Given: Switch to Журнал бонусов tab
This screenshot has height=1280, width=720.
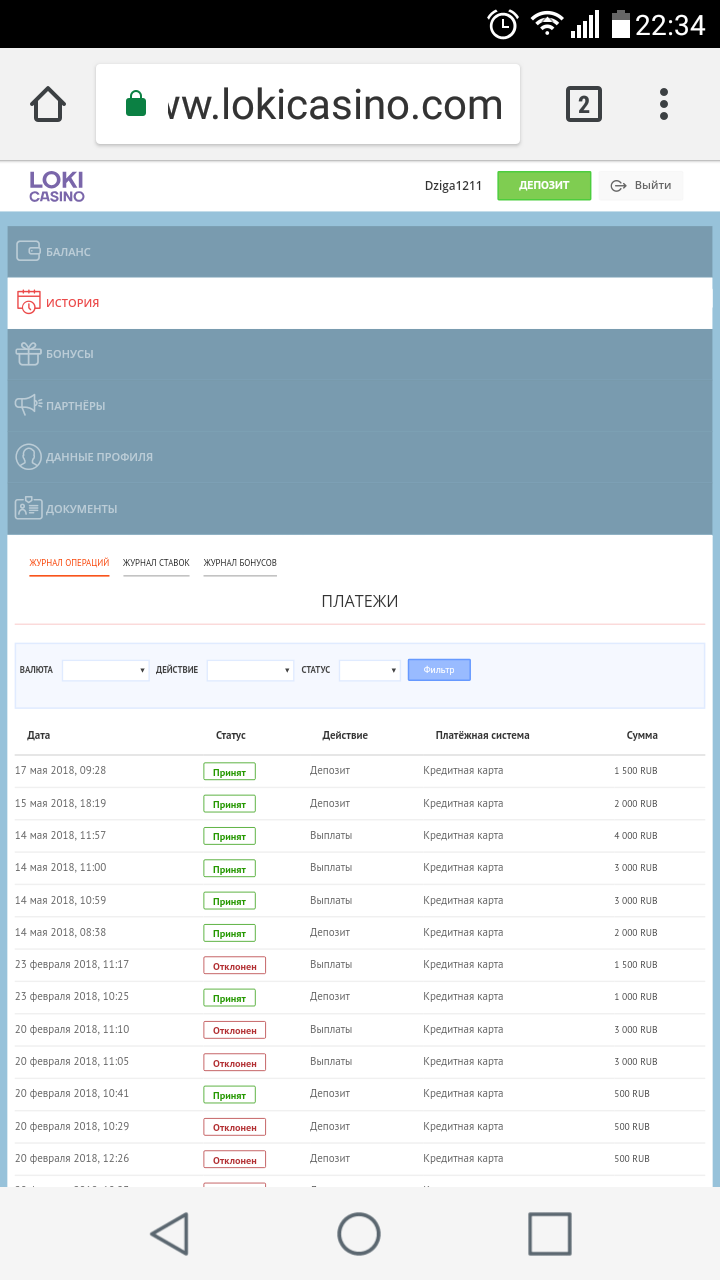Looking at the screenshot, I should click(x=240, y=563).
